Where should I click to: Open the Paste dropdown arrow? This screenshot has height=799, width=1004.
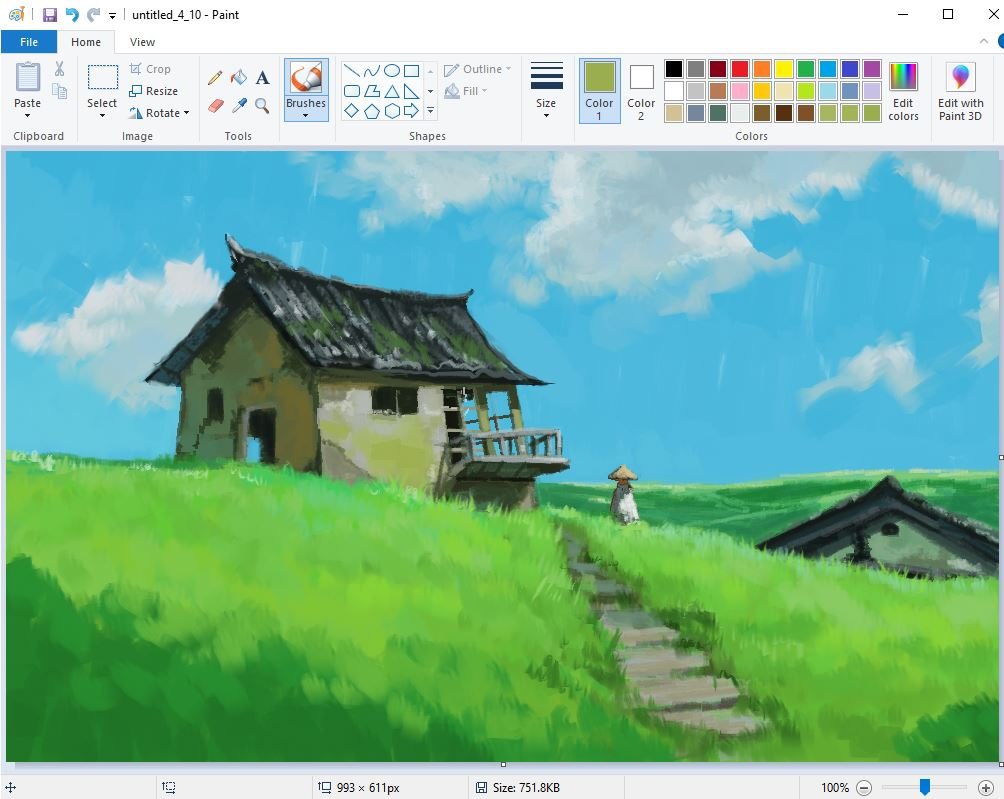coord(28,116)
